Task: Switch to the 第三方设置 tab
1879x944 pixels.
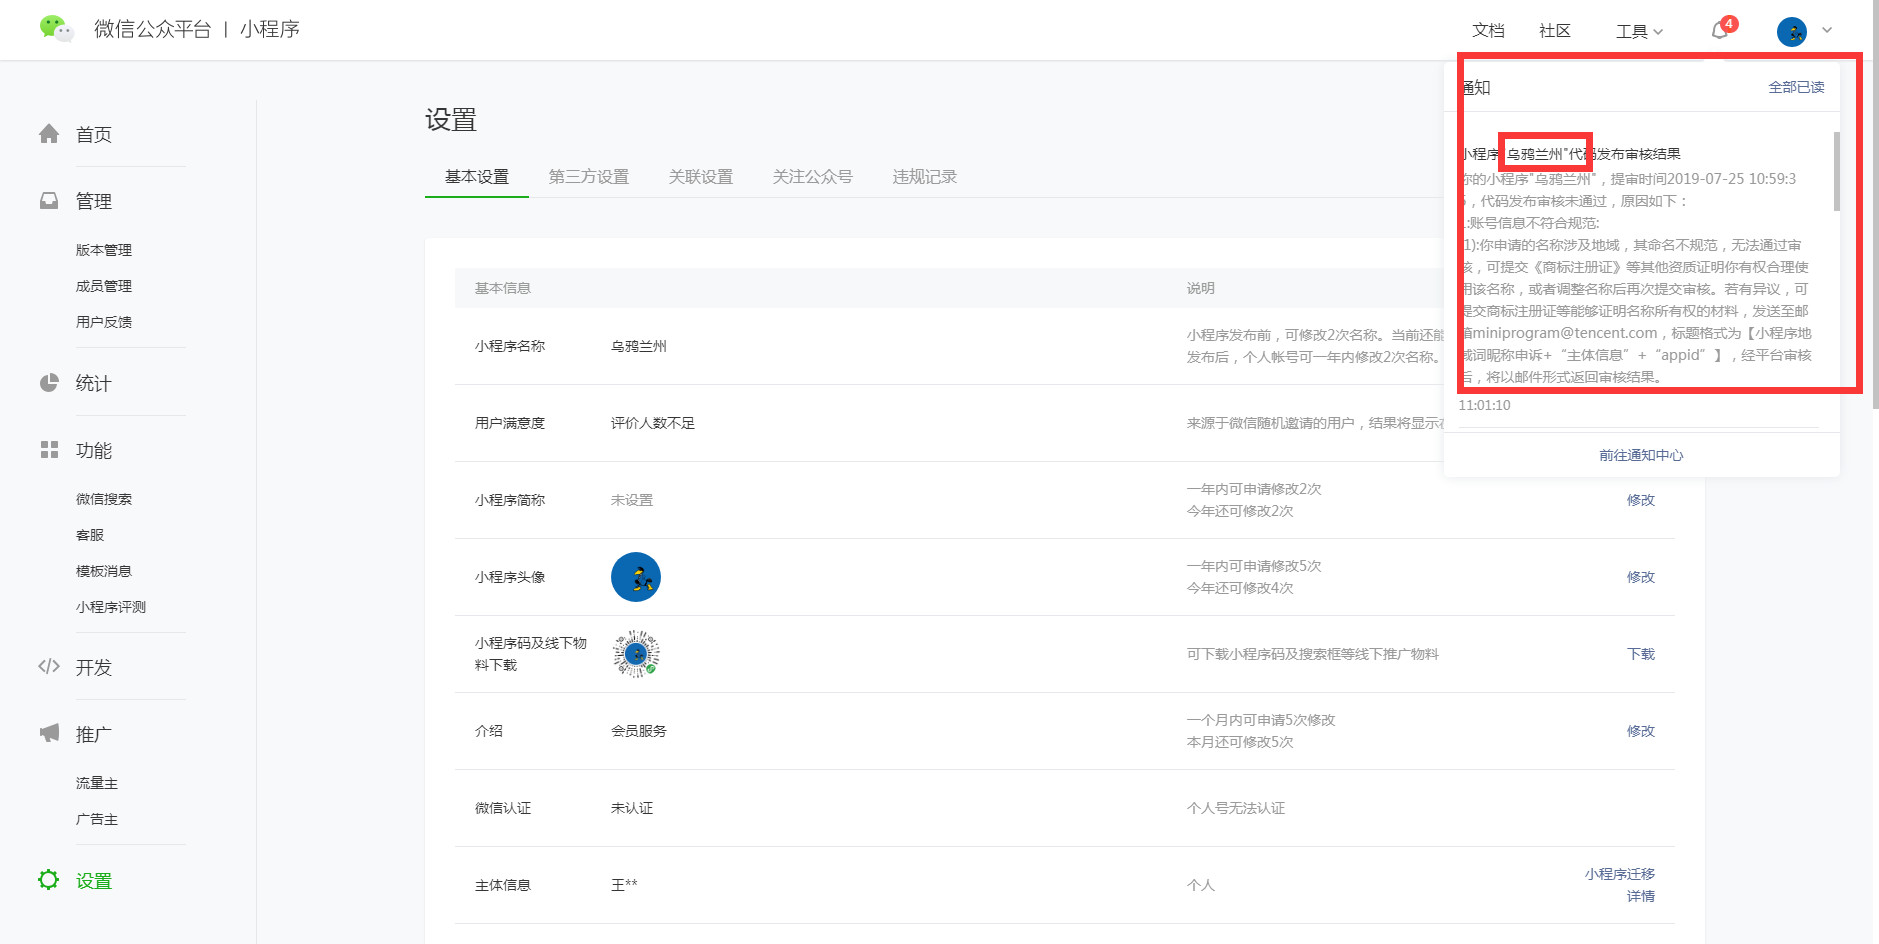Action: [x=588, y=177]
